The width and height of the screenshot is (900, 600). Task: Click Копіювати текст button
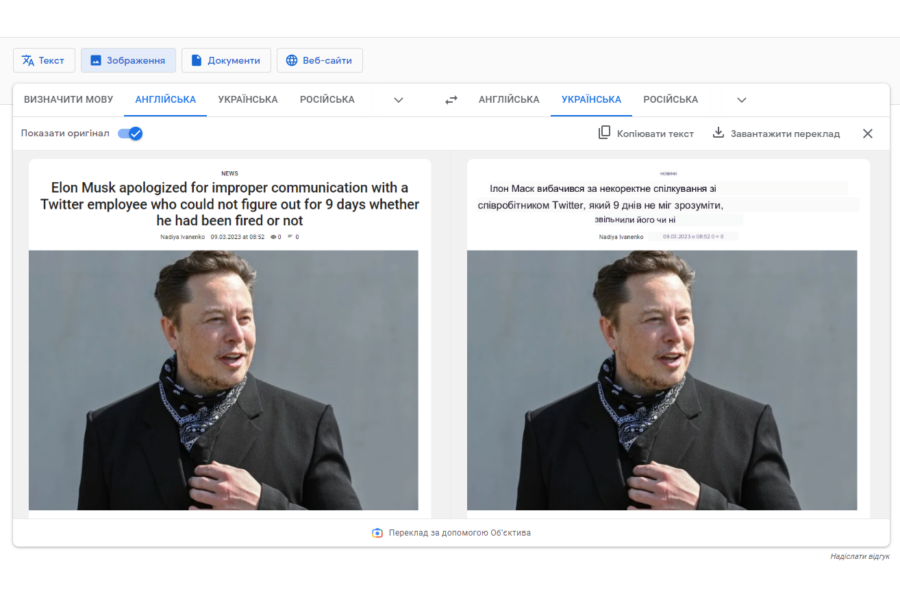(x=646, y=133)
